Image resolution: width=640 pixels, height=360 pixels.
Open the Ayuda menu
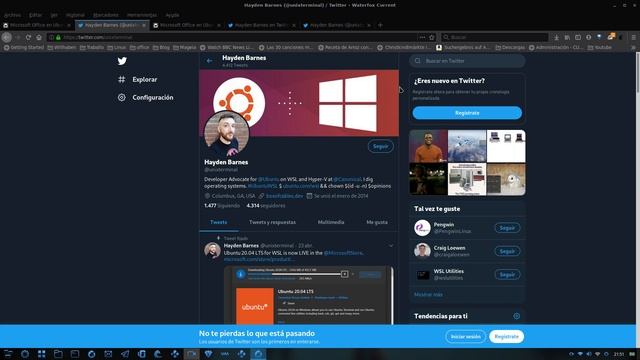coord(172,15)
